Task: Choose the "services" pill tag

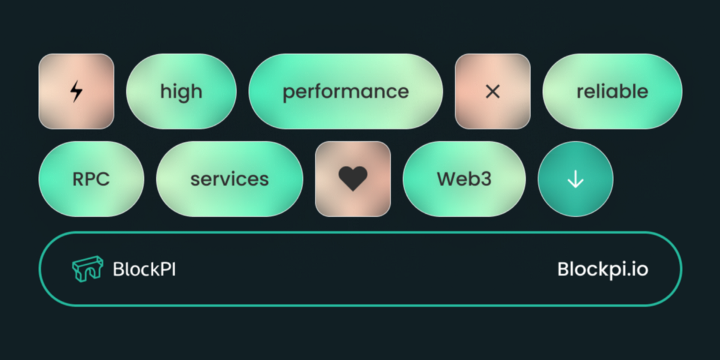Action: pos(230,179)
